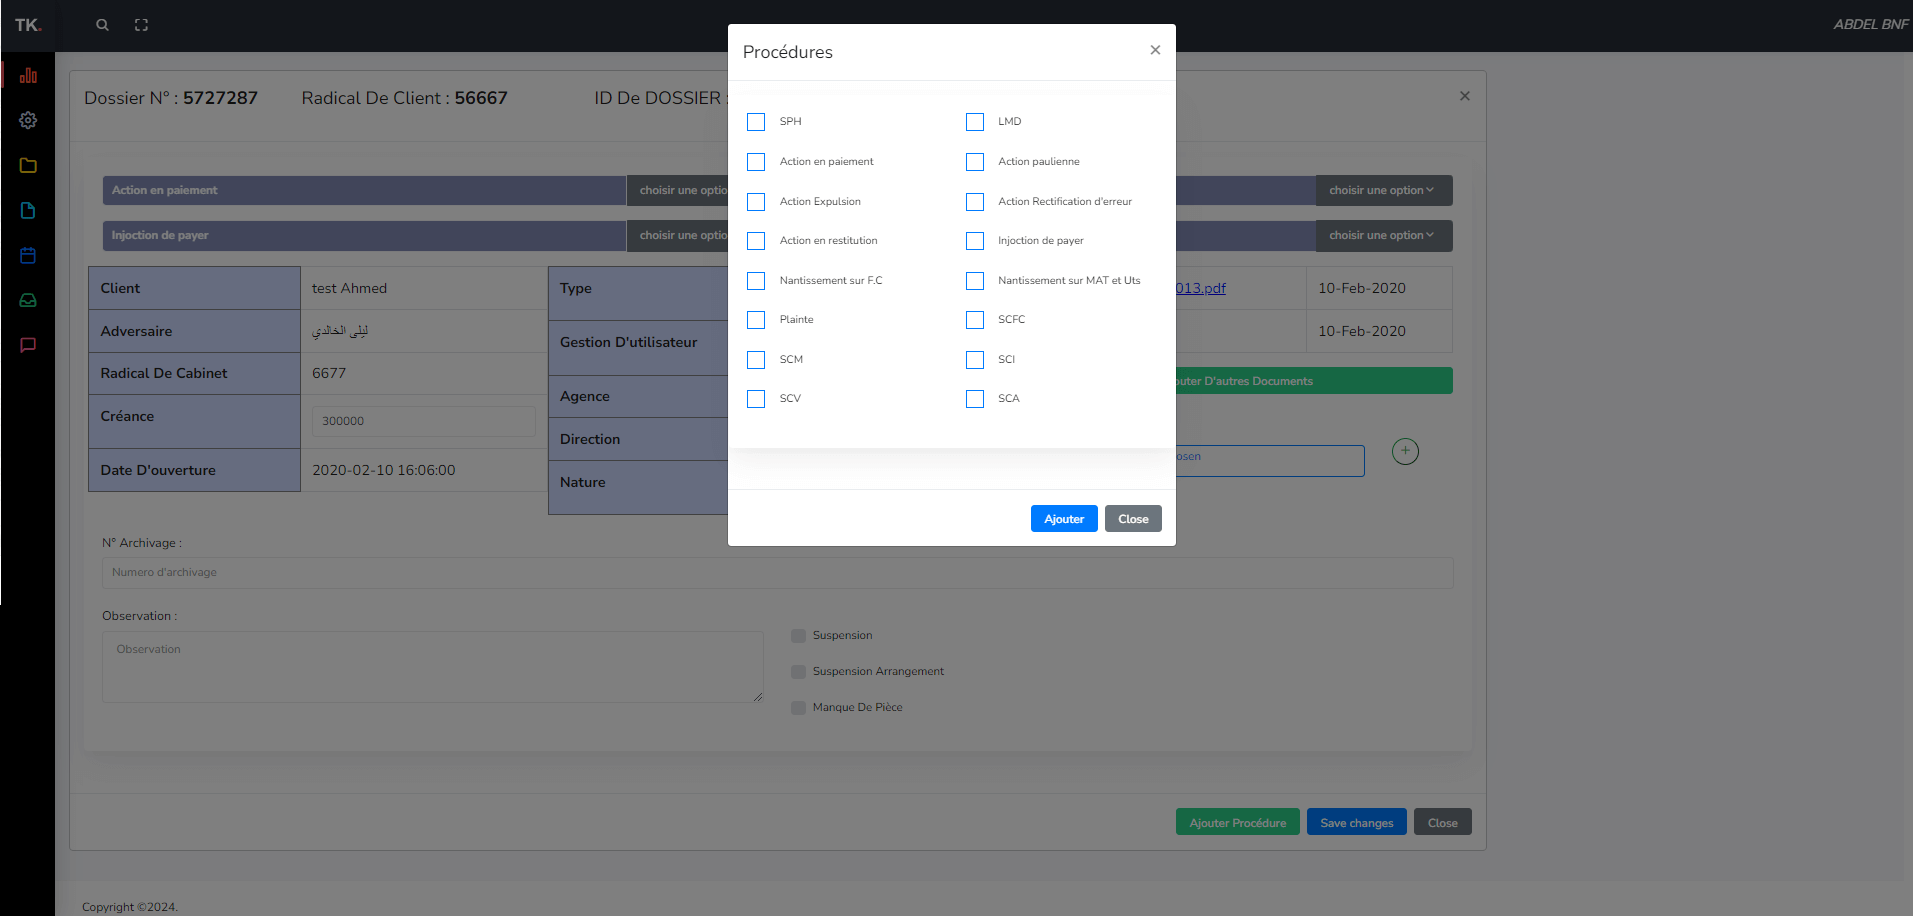Click the dossier panel Close button
Viewport: 1913px width, 916px height.
1443,823
